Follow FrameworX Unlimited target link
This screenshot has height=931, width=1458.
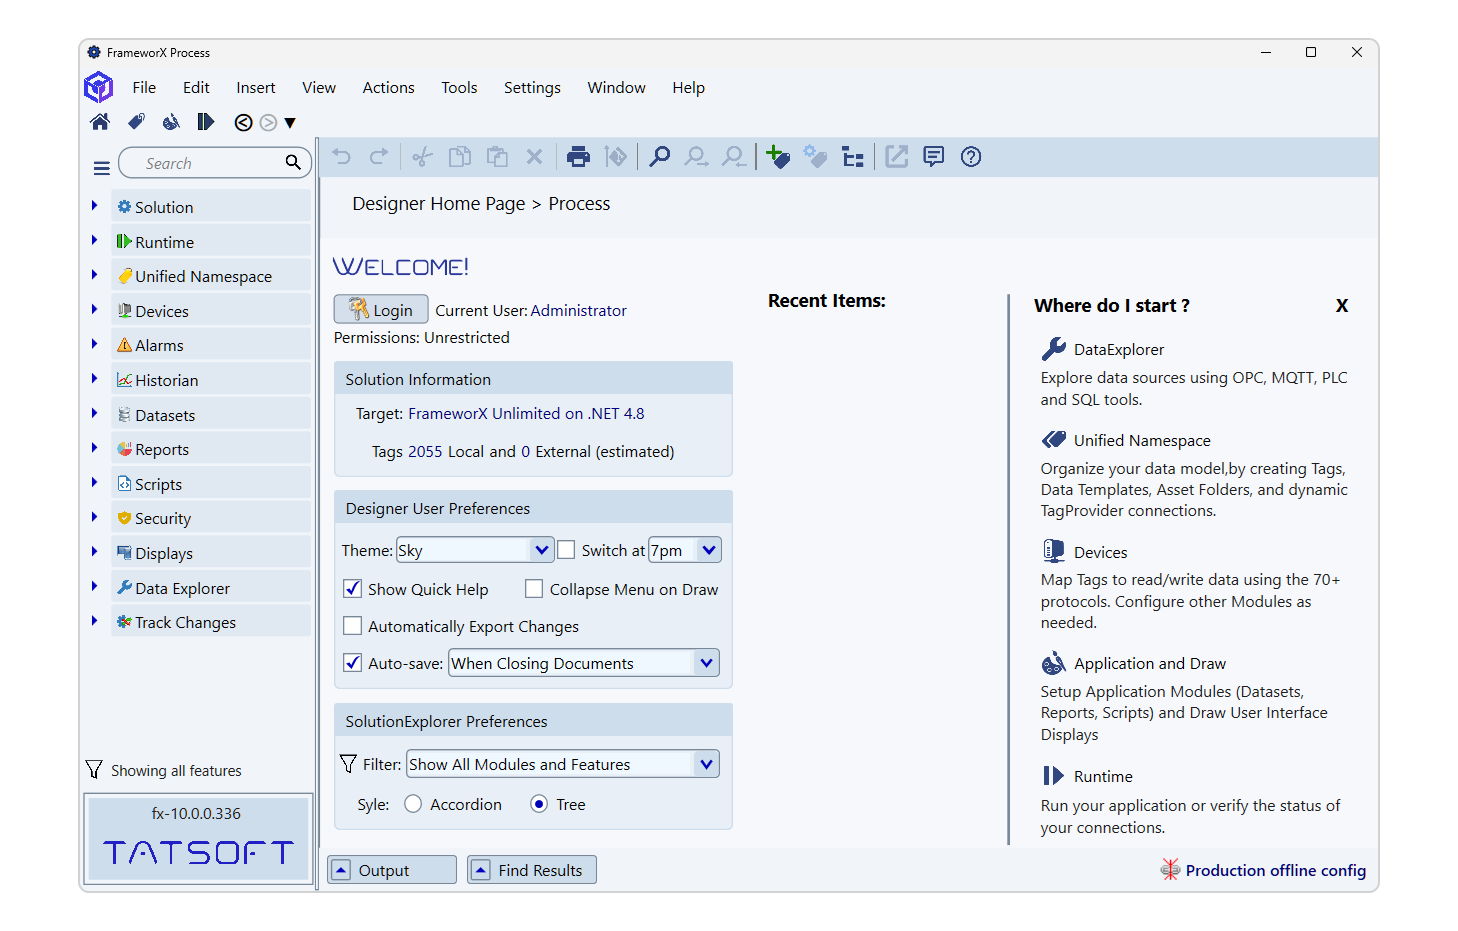(x=526, y=413)
